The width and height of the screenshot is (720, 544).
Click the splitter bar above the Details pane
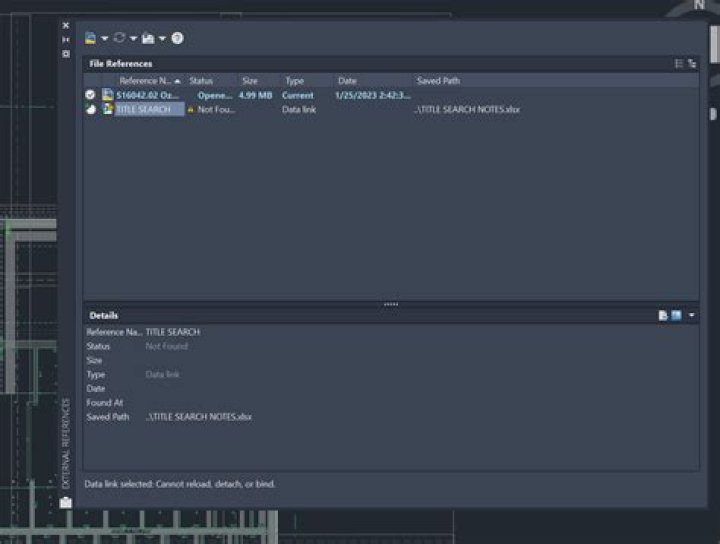[x=391, y=304]
